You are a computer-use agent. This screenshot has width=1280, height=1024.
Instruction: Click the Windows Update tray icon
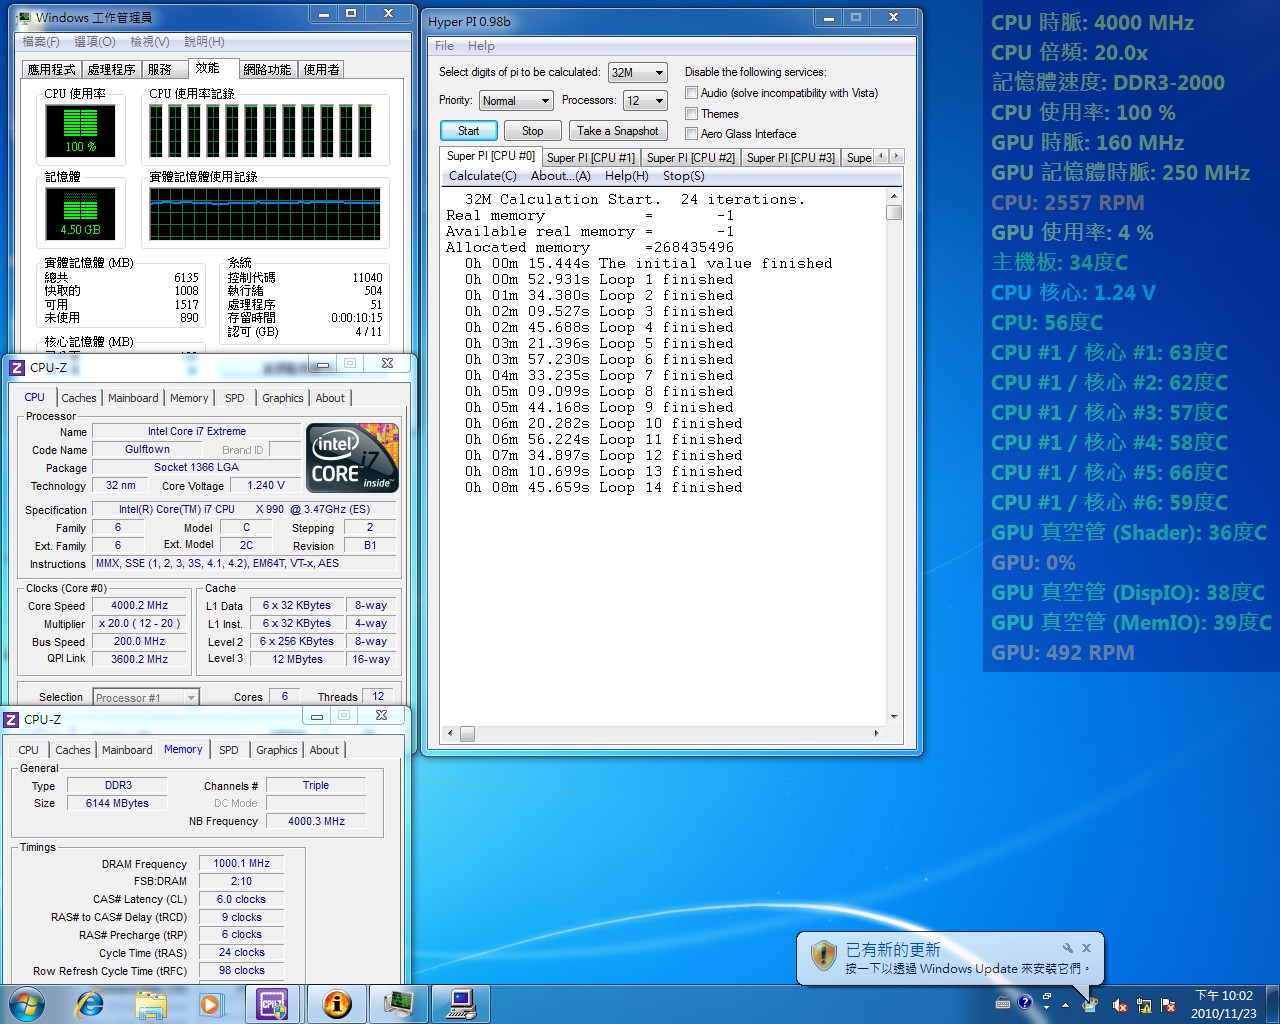pyautogui.click(x=1091, y=1003)
